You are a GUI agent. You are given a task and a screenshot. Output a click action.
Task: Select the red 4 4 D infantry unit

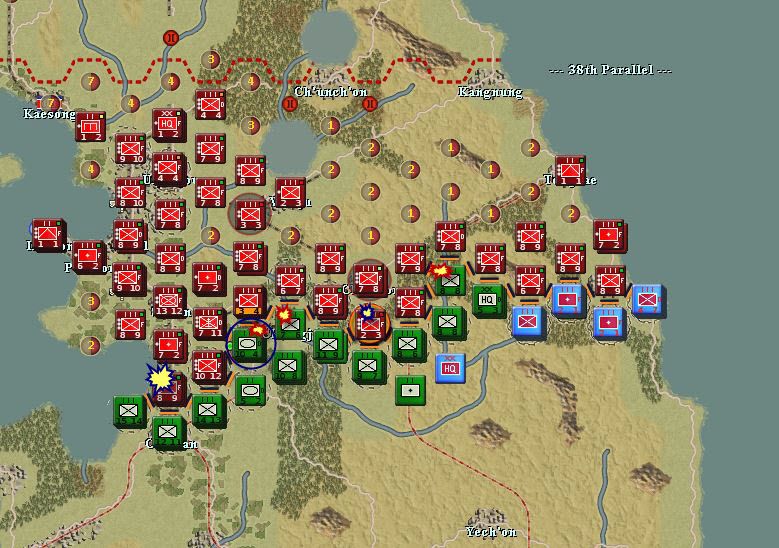[210, 105]
